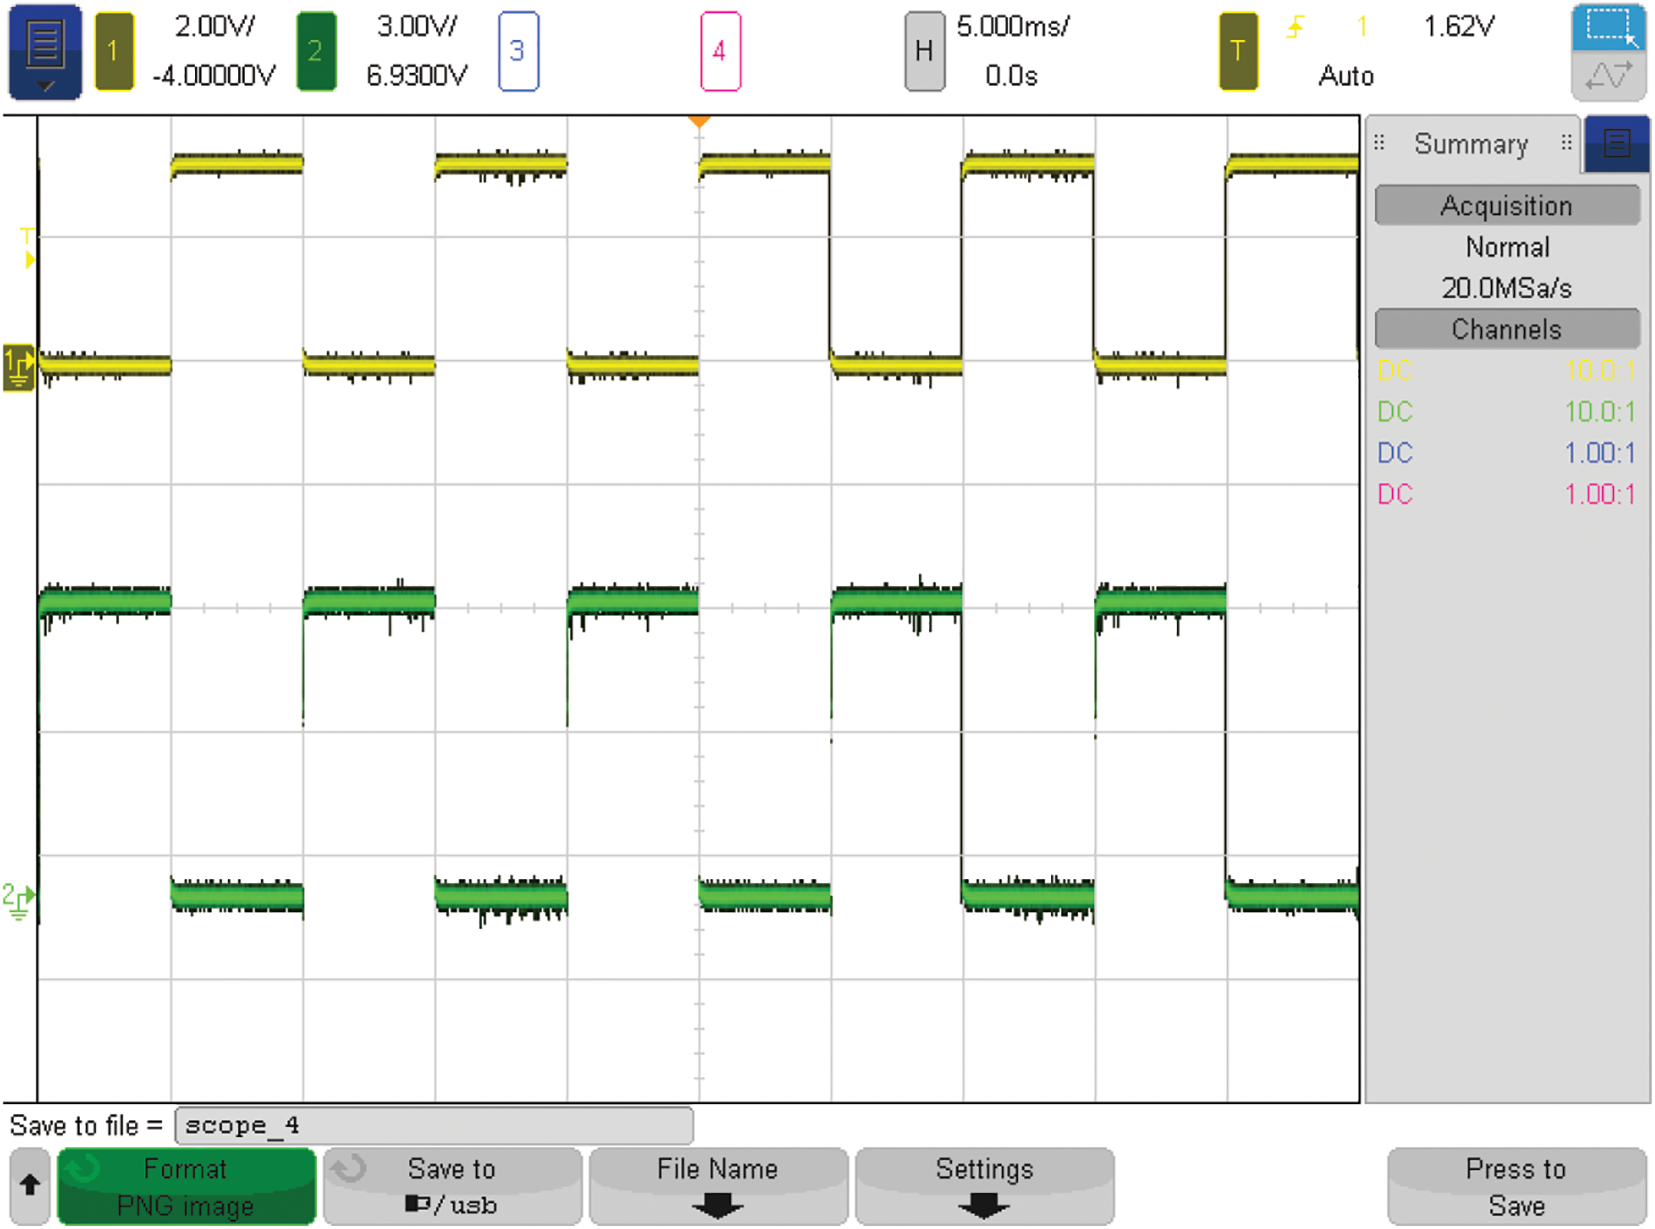
Task: Expand the Settings submenu
Action: [984, 1186]
